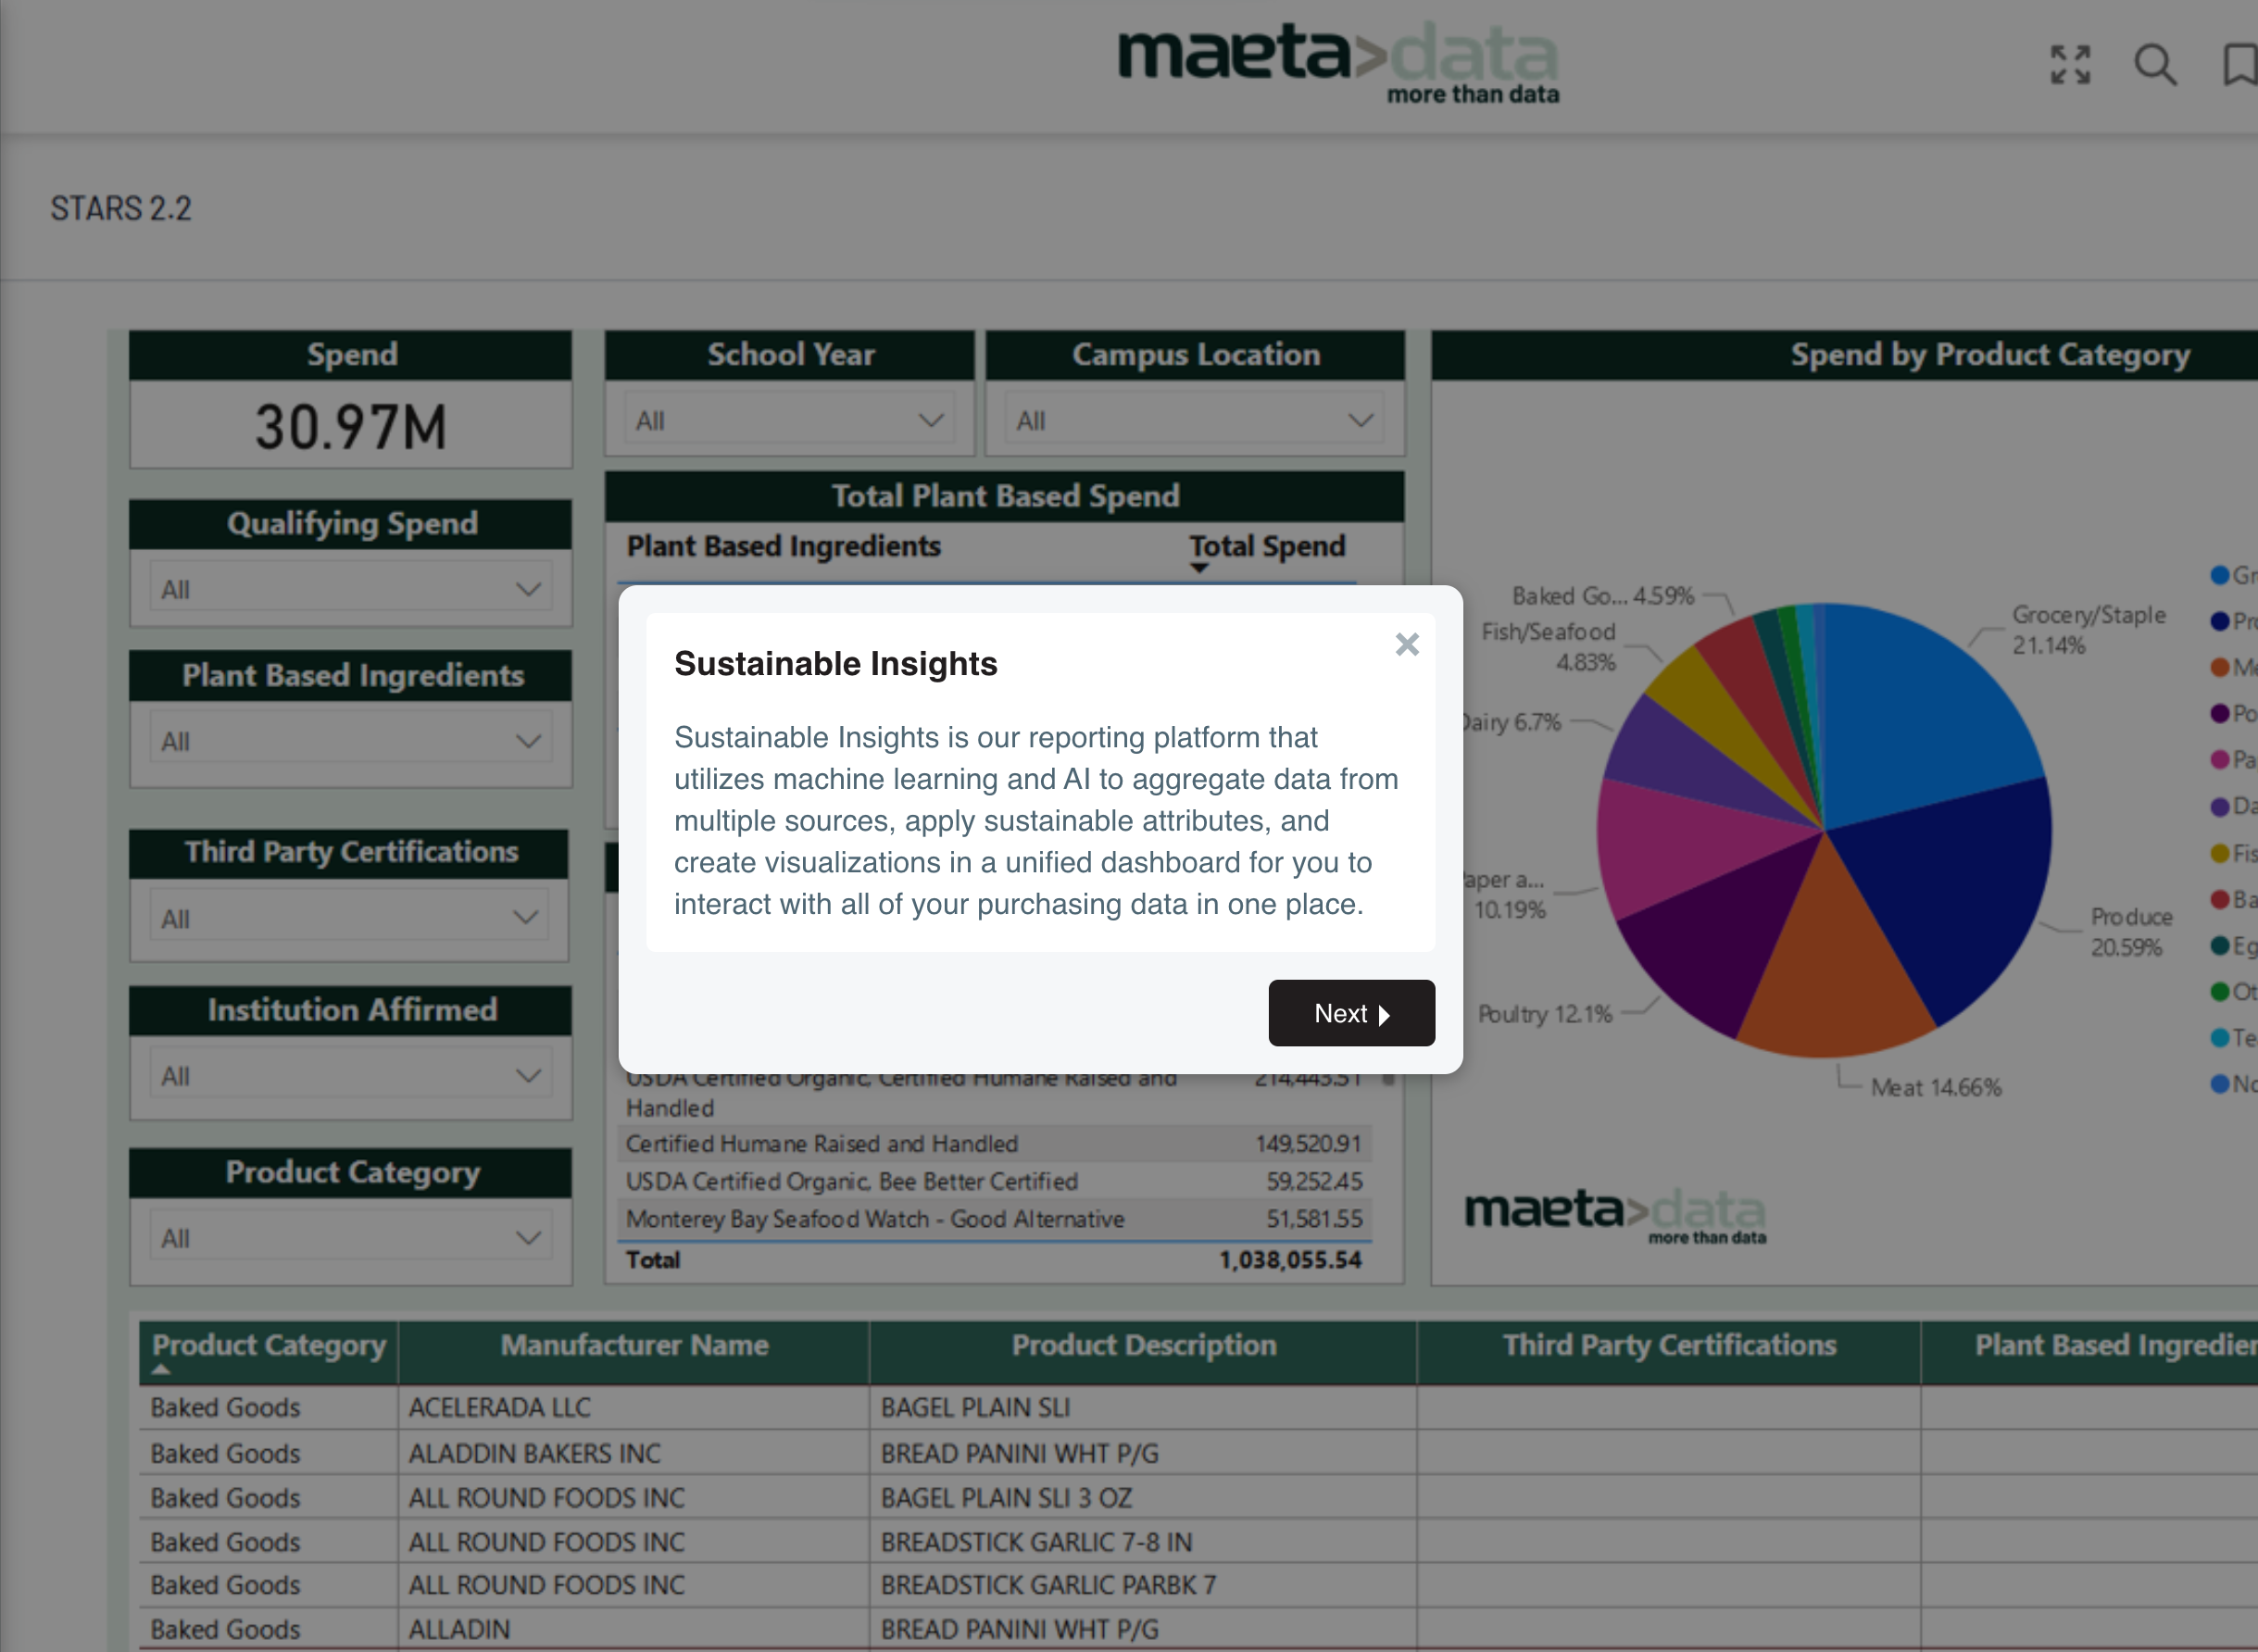Click the bookmark icon in header
Viewport: 2258px width, 1652px height.
pos(2240,65)
